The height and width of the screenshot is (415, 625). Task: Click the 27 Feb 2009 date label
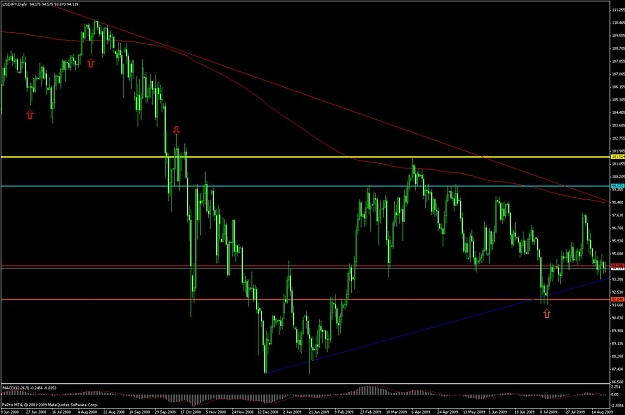371,411
